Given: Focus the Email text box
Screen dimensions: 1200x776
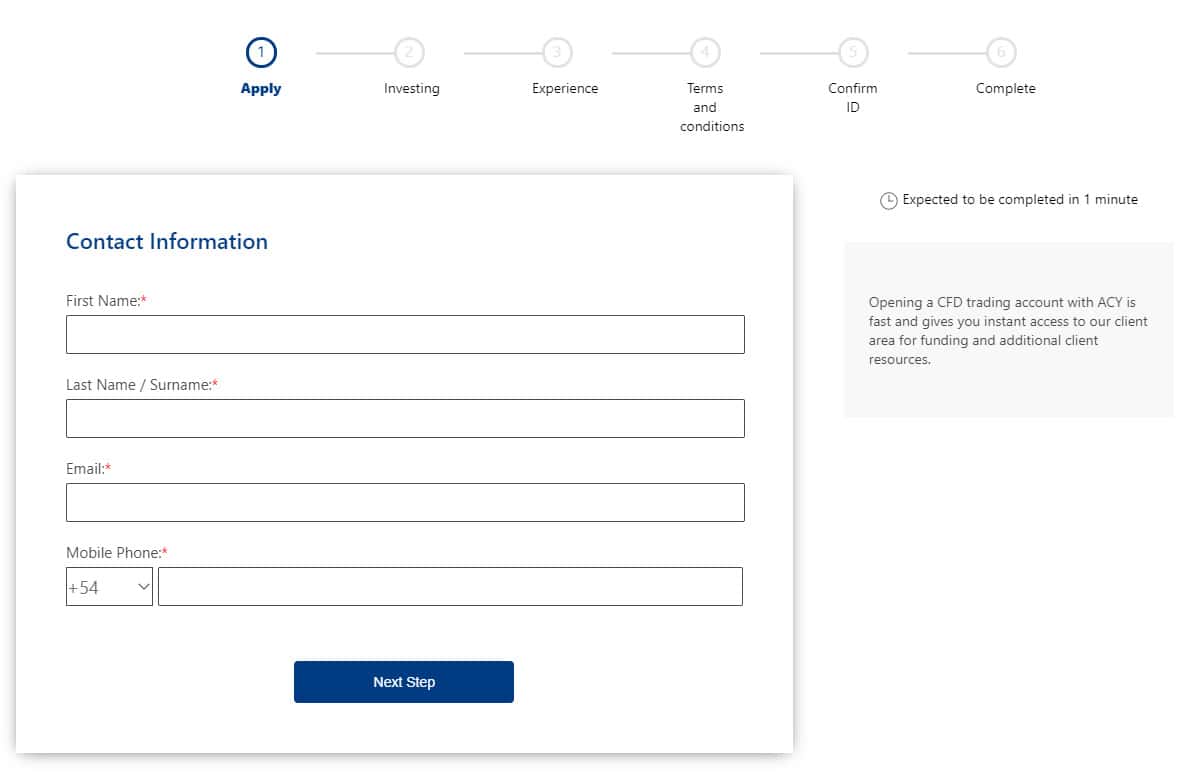Looking at the screenshot, I should coord(405,503).
